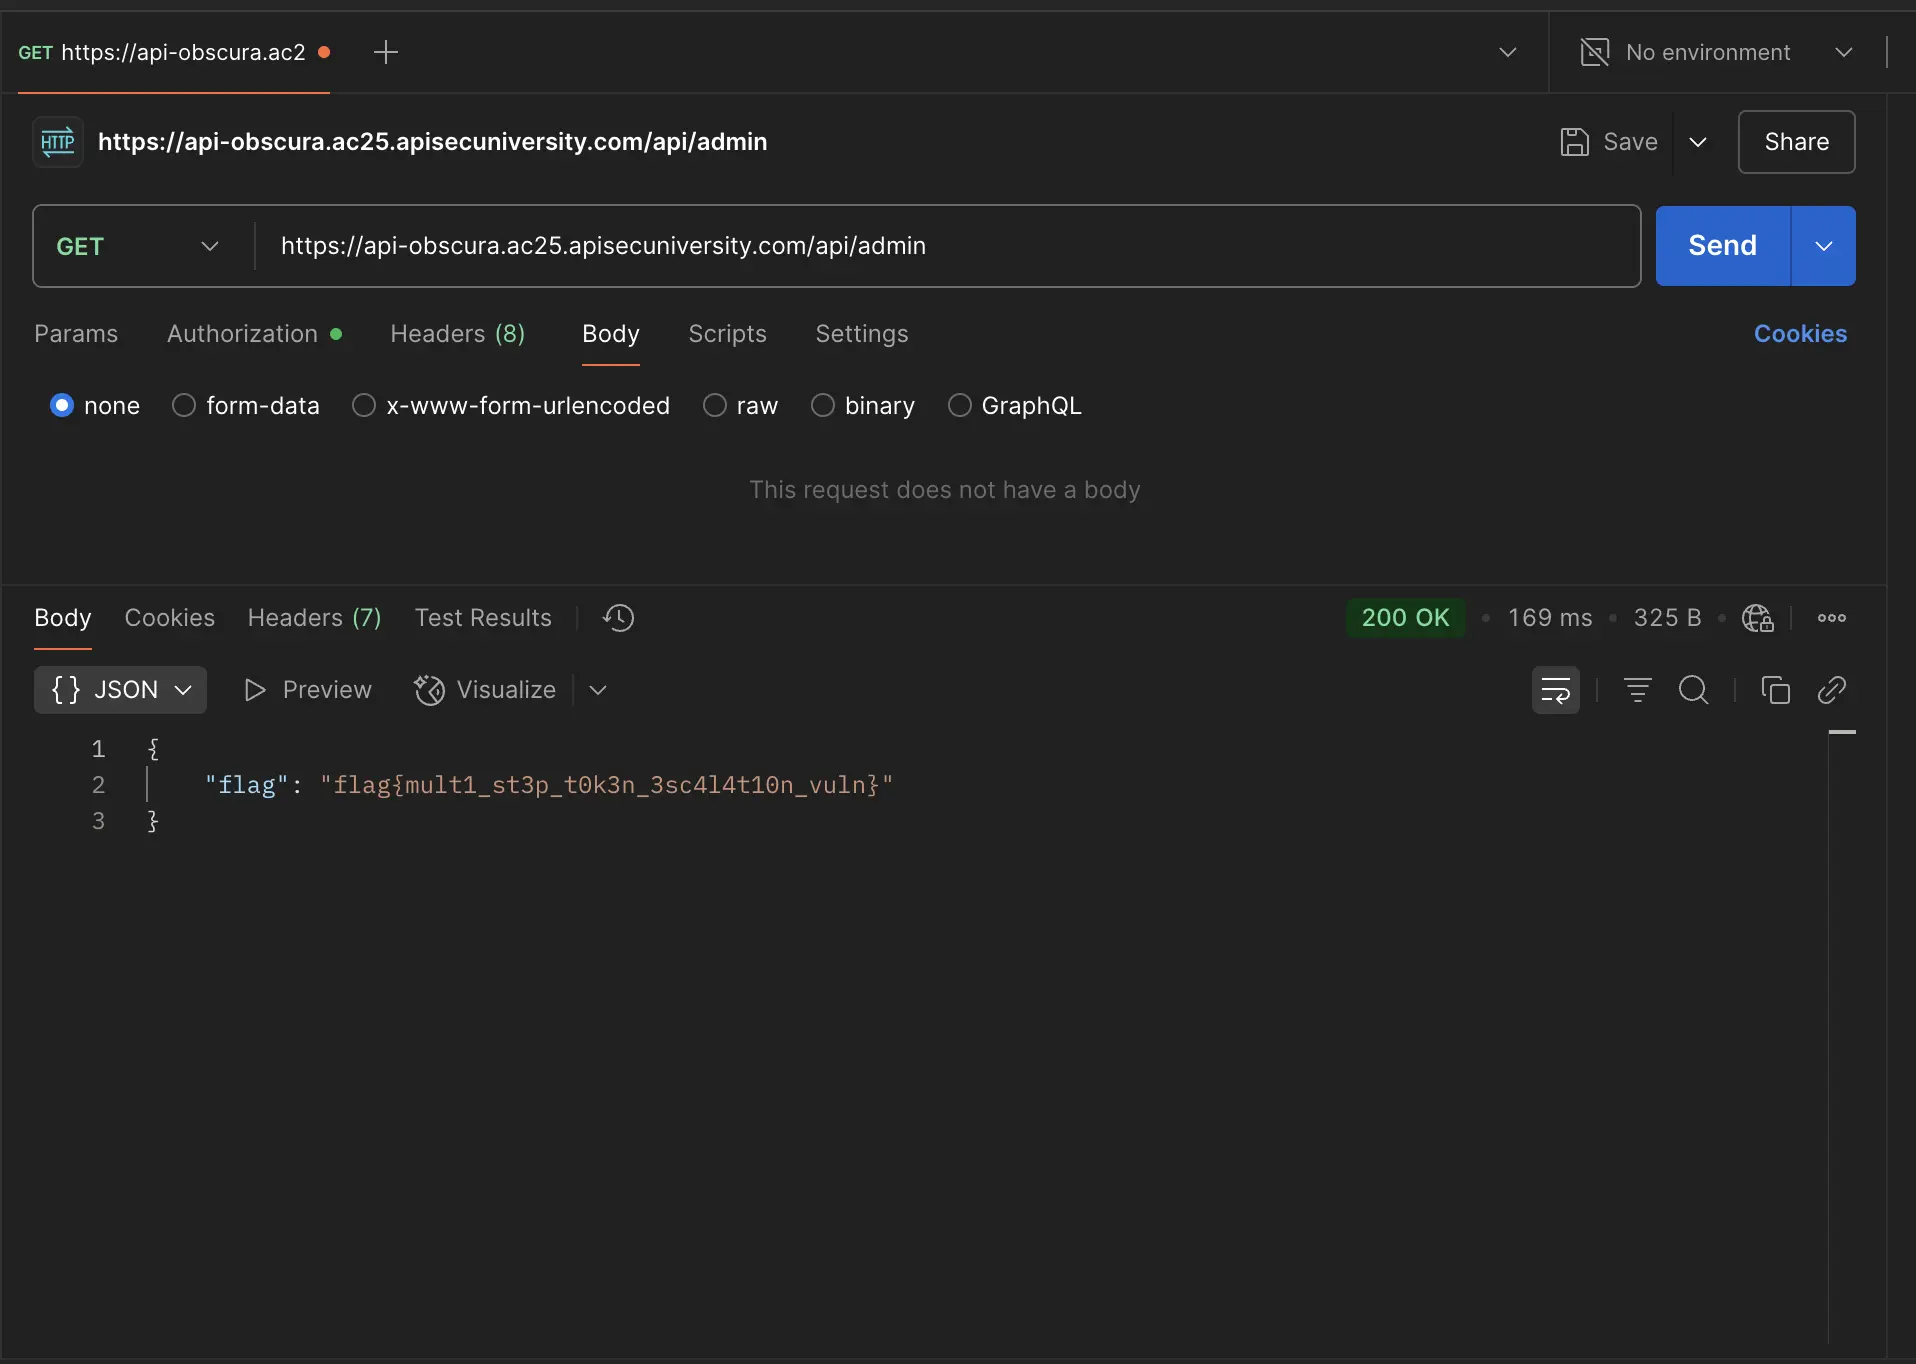Select the GET api-obscura request tab
Viewport: 1916px width, 1364px height.
point(174,52)
